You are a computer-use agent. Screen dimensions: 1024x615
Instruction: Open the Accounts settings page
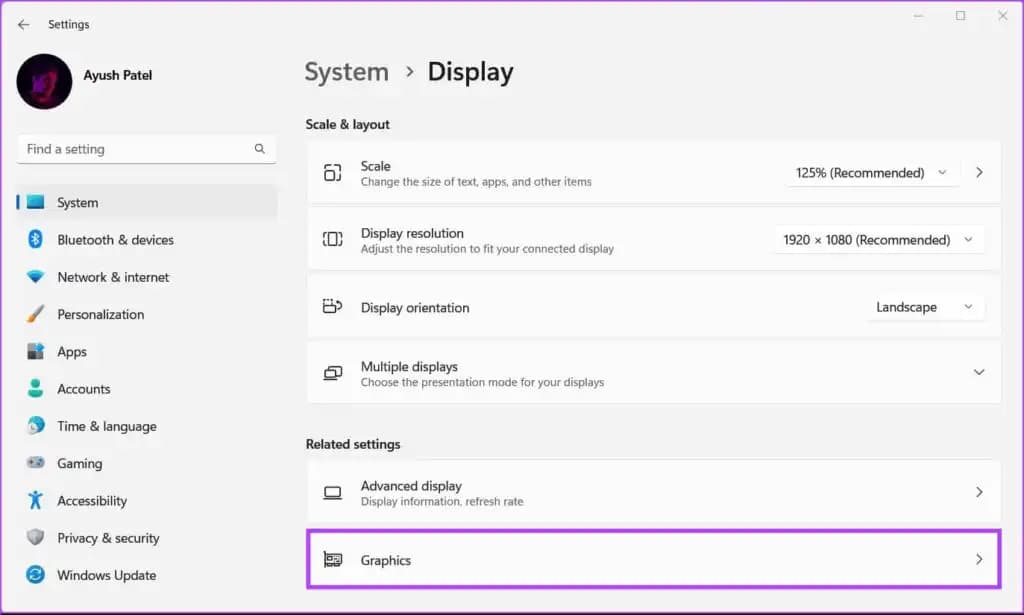[x=83, y=389]
